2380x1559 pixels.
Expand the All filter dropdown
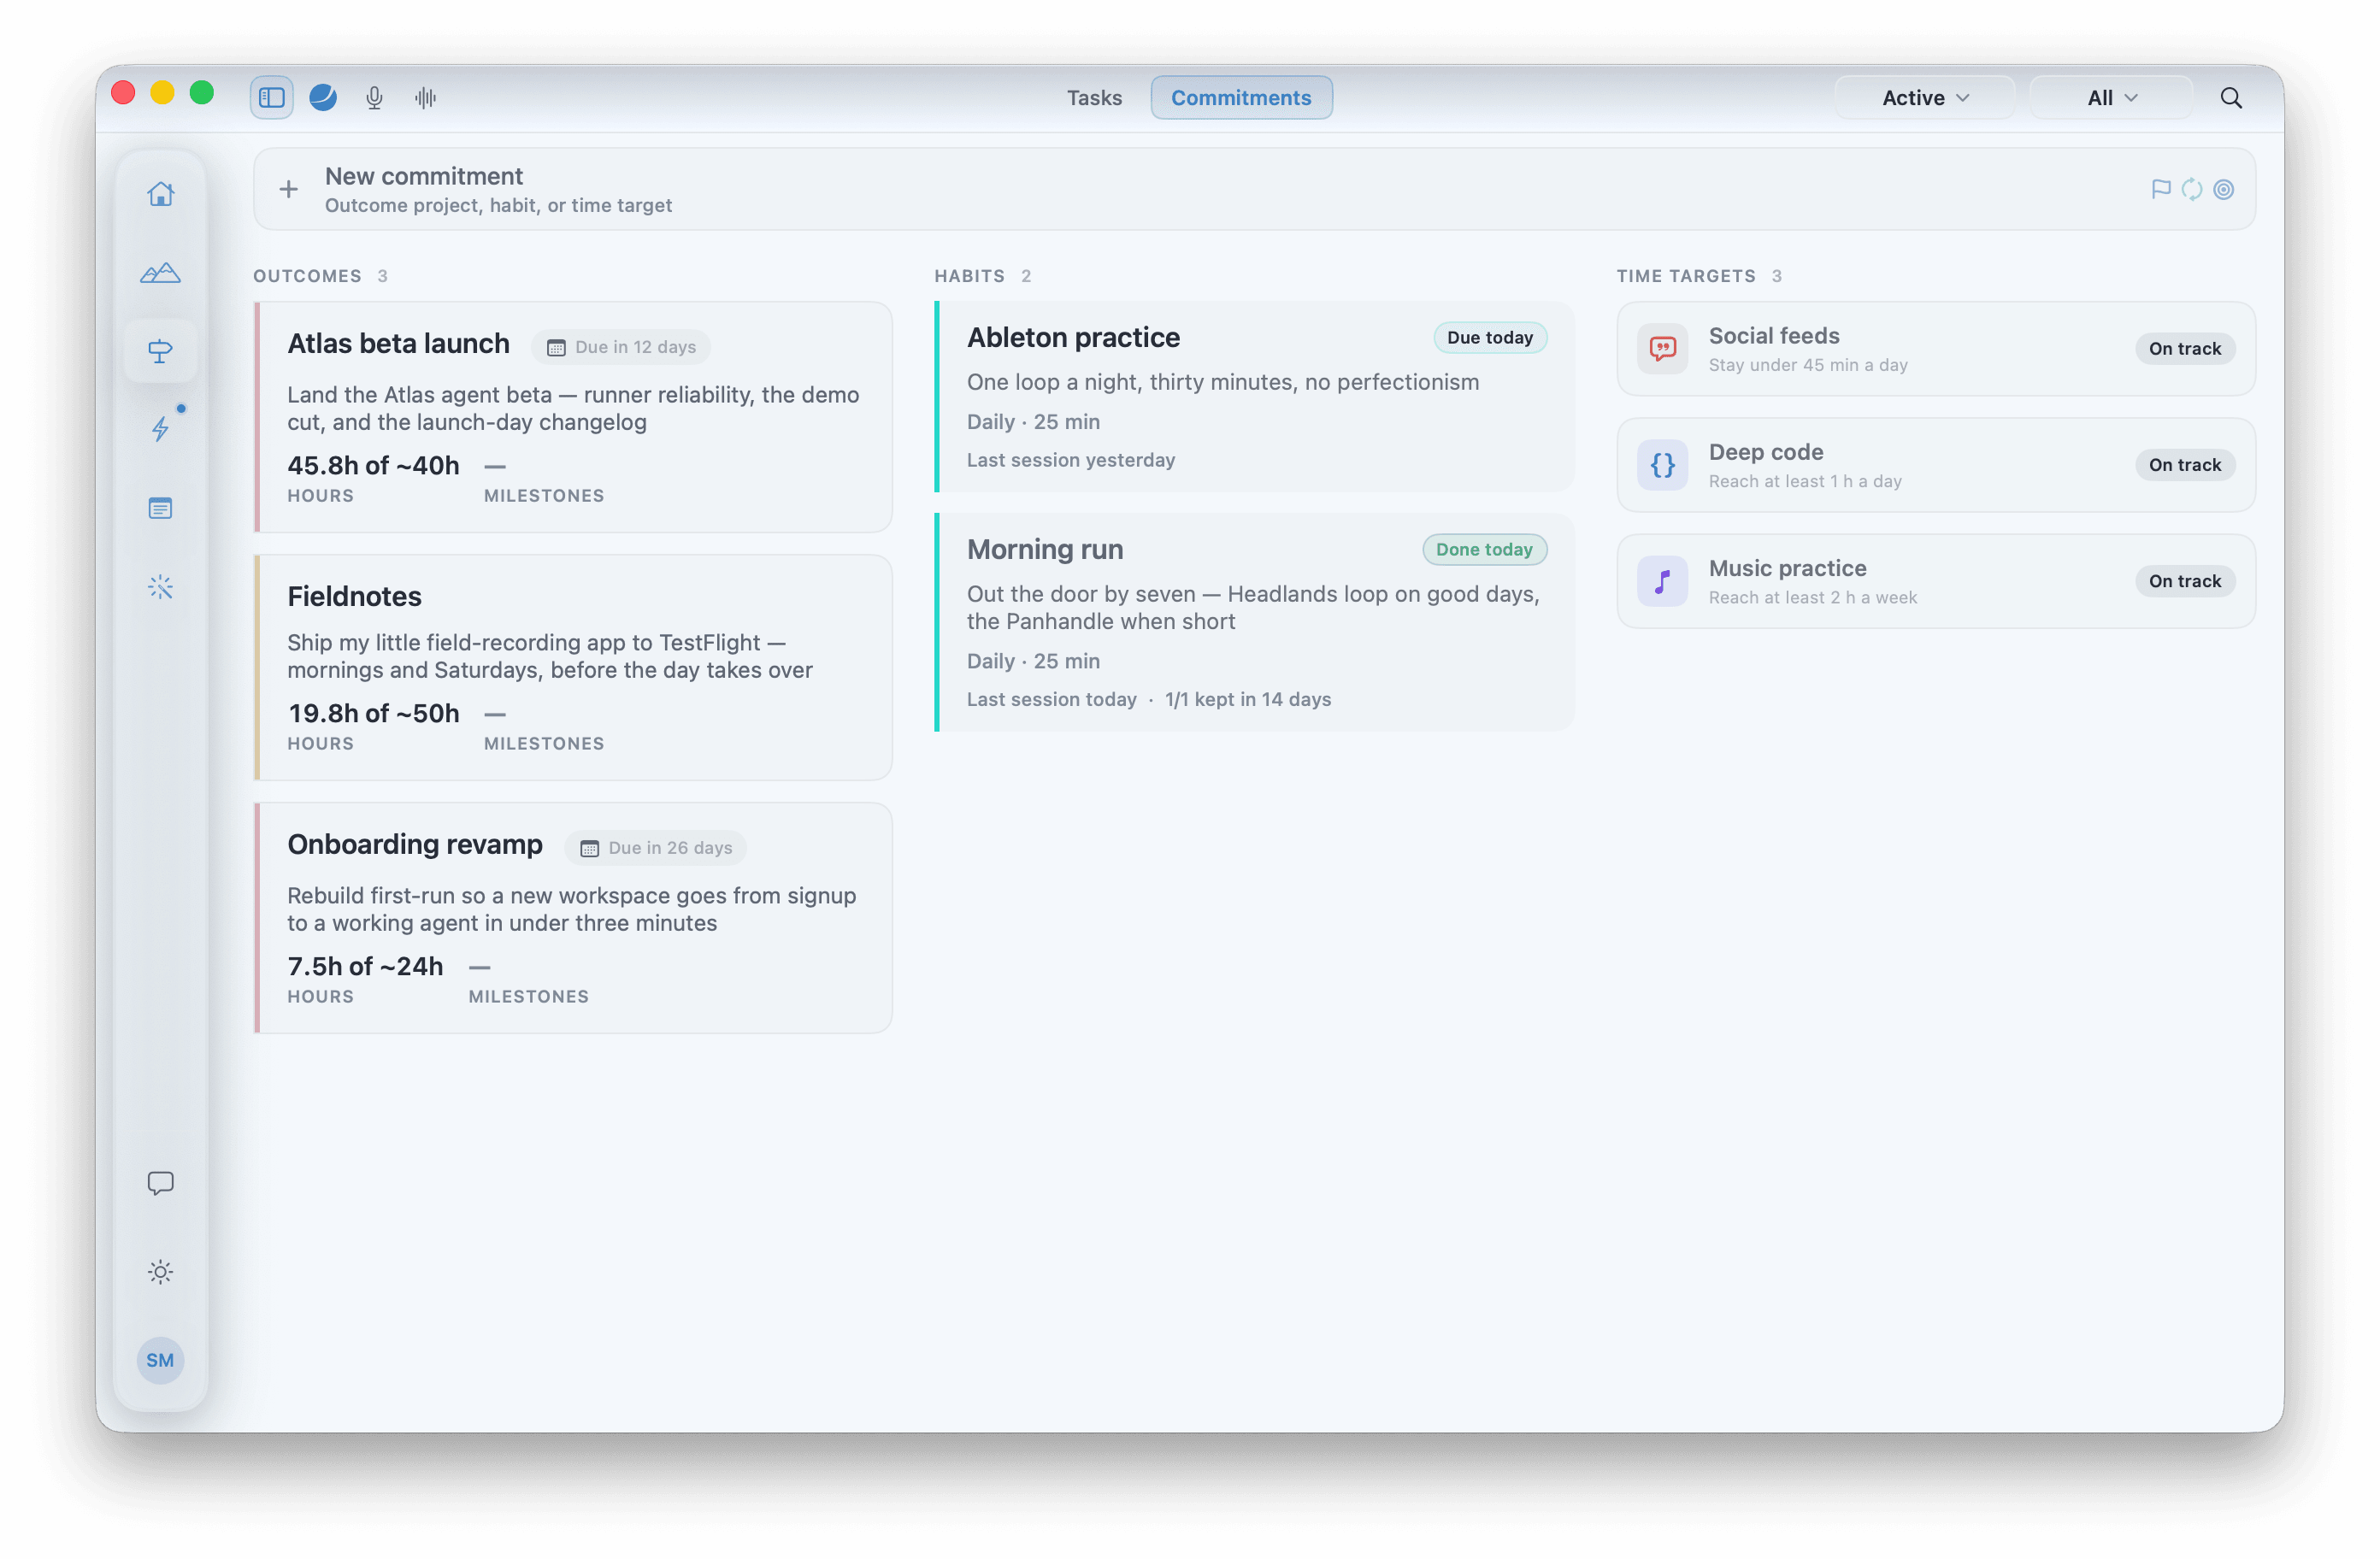[x=2111, y=97]
